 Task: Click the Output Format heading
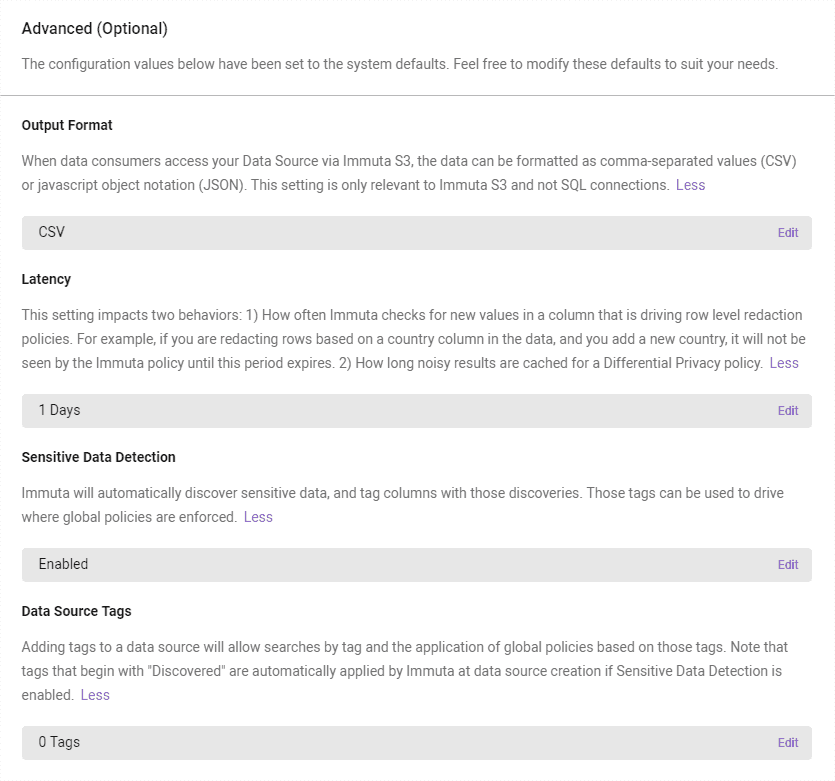[67, 125]
